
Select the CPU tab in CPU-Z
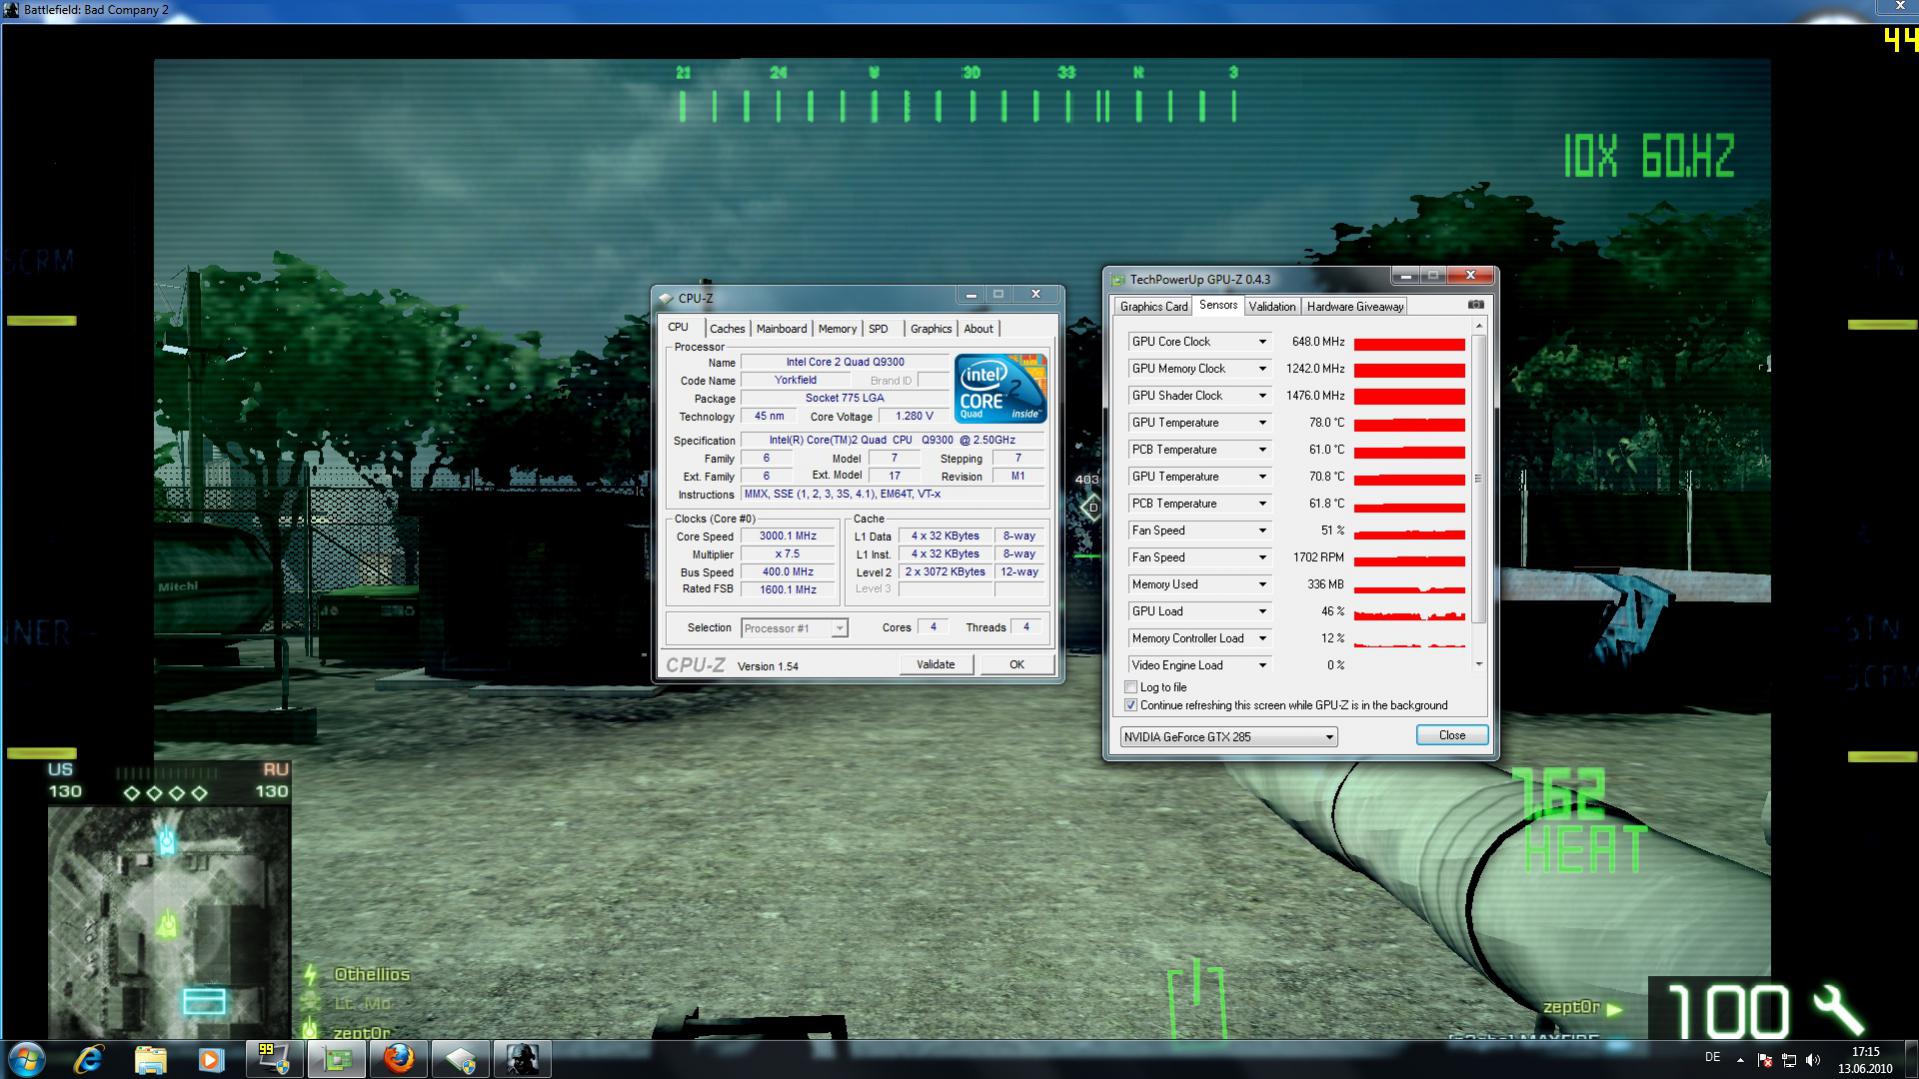(678, 327)
